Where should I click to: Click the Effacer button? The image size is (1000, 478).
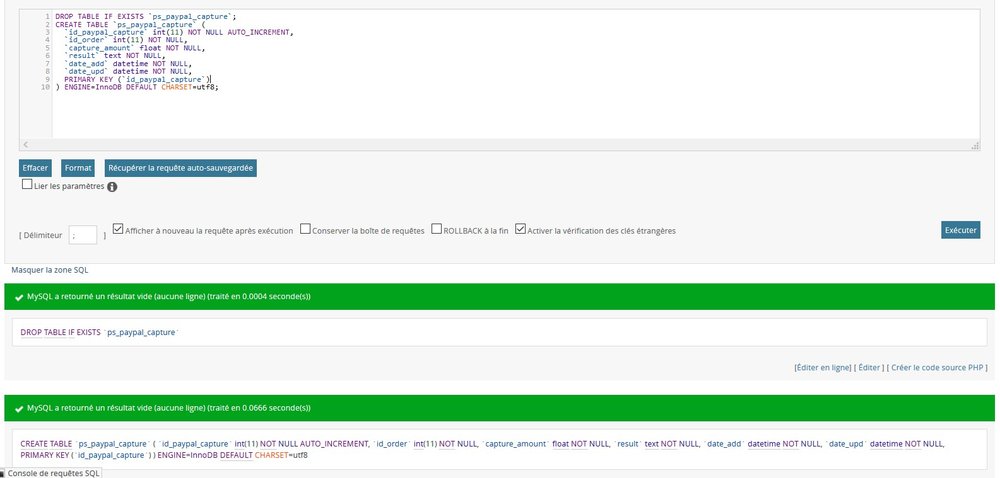[x=35, y=168]
